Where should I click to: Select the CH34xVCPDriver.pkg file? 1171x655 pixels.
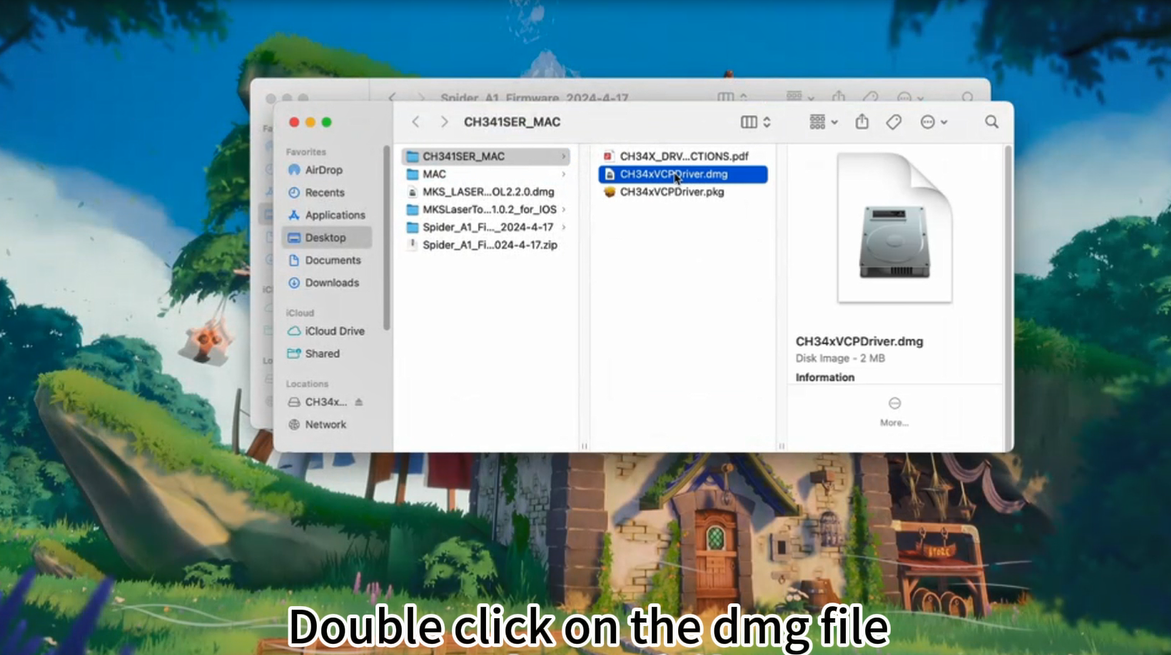coord(683,192)
